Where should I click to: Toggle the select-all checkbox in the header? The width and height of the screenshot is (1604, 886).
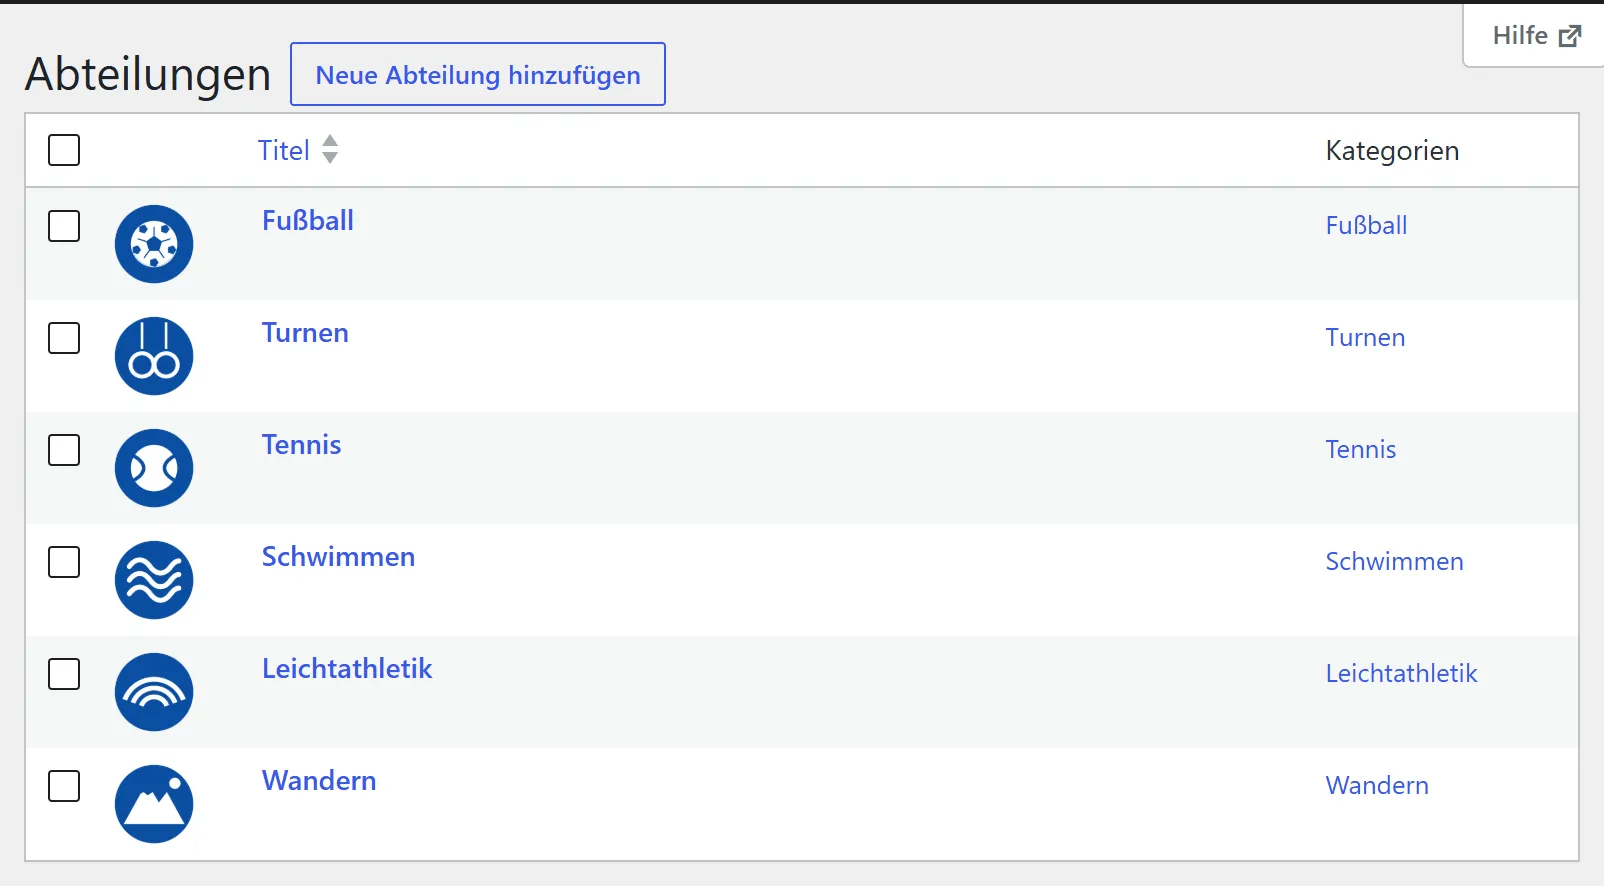pos(64,150)
